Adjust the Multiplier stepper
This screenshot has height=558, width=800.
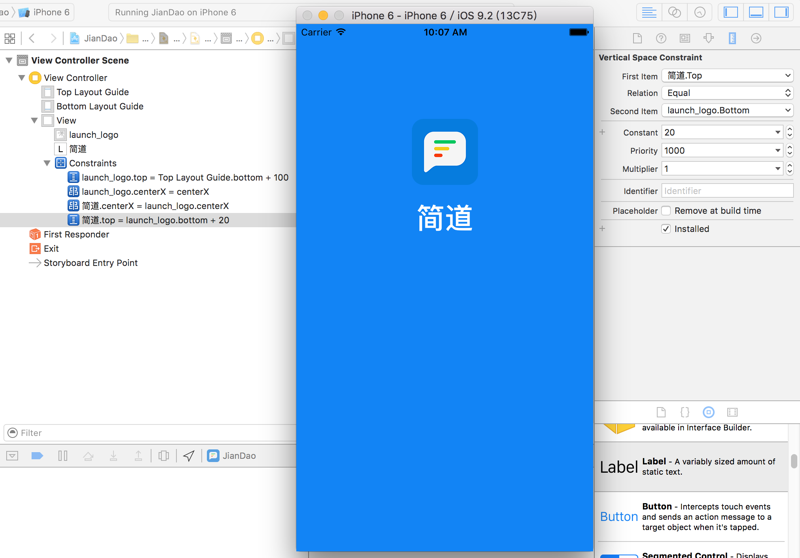pos(789,169)
